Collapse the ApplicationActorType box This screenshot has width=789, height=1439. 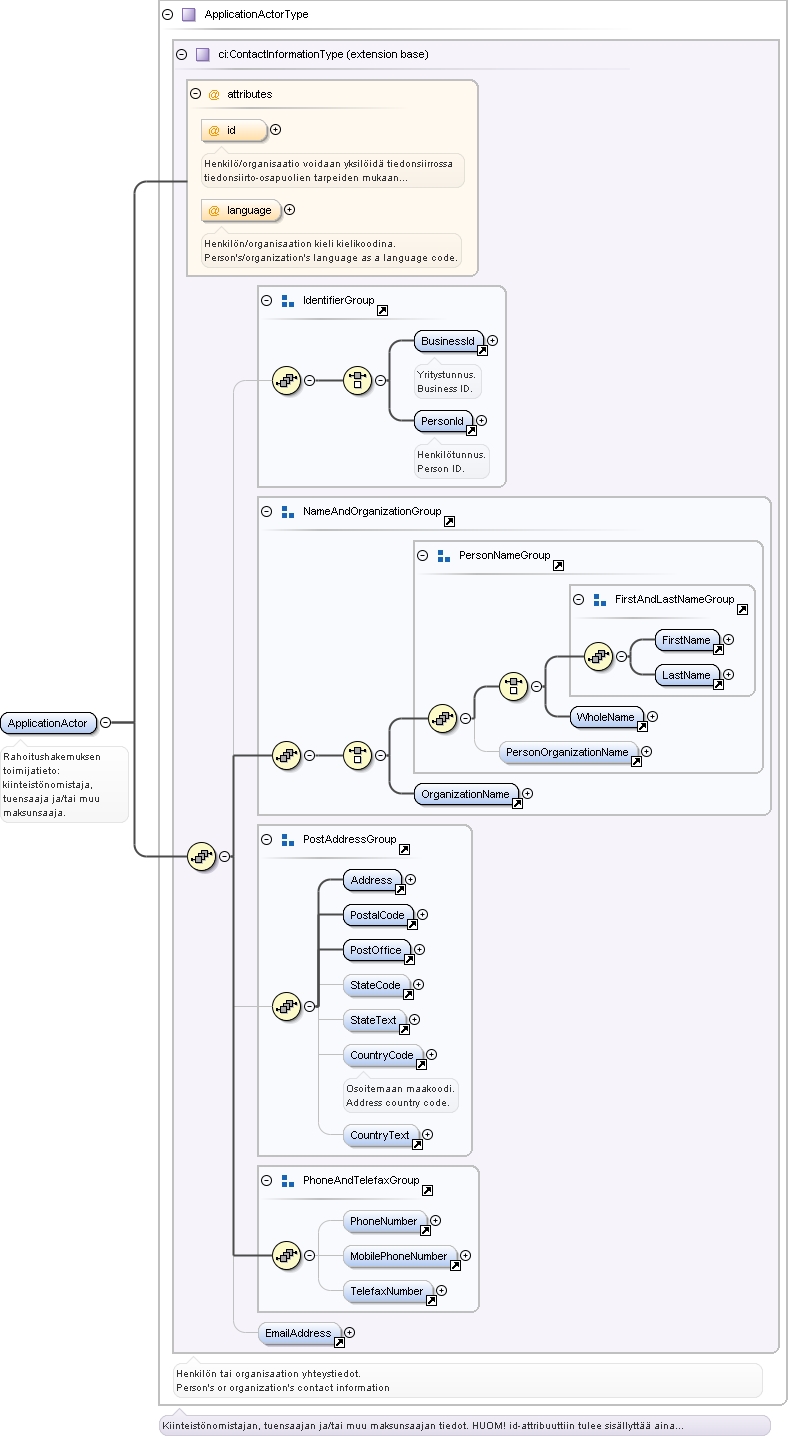167,15
